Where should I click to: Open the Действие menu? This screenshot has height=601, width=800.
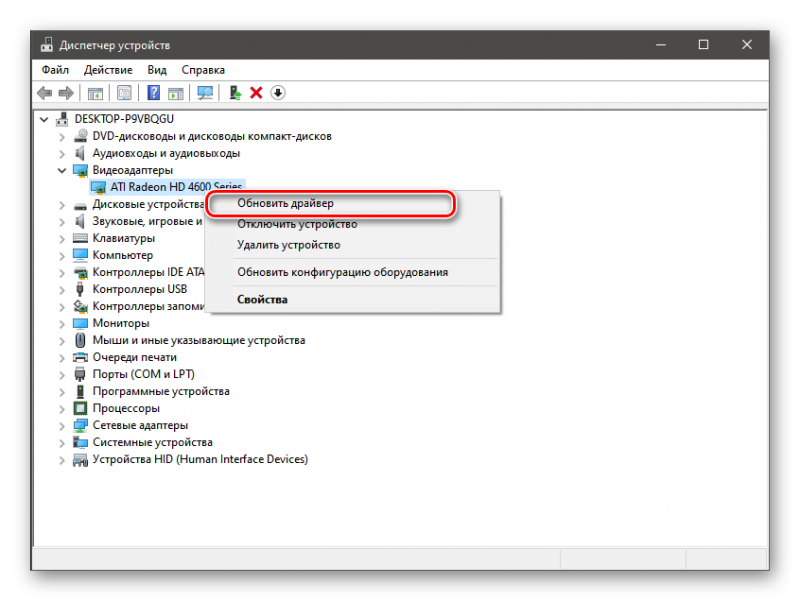[x=108, y=70]
